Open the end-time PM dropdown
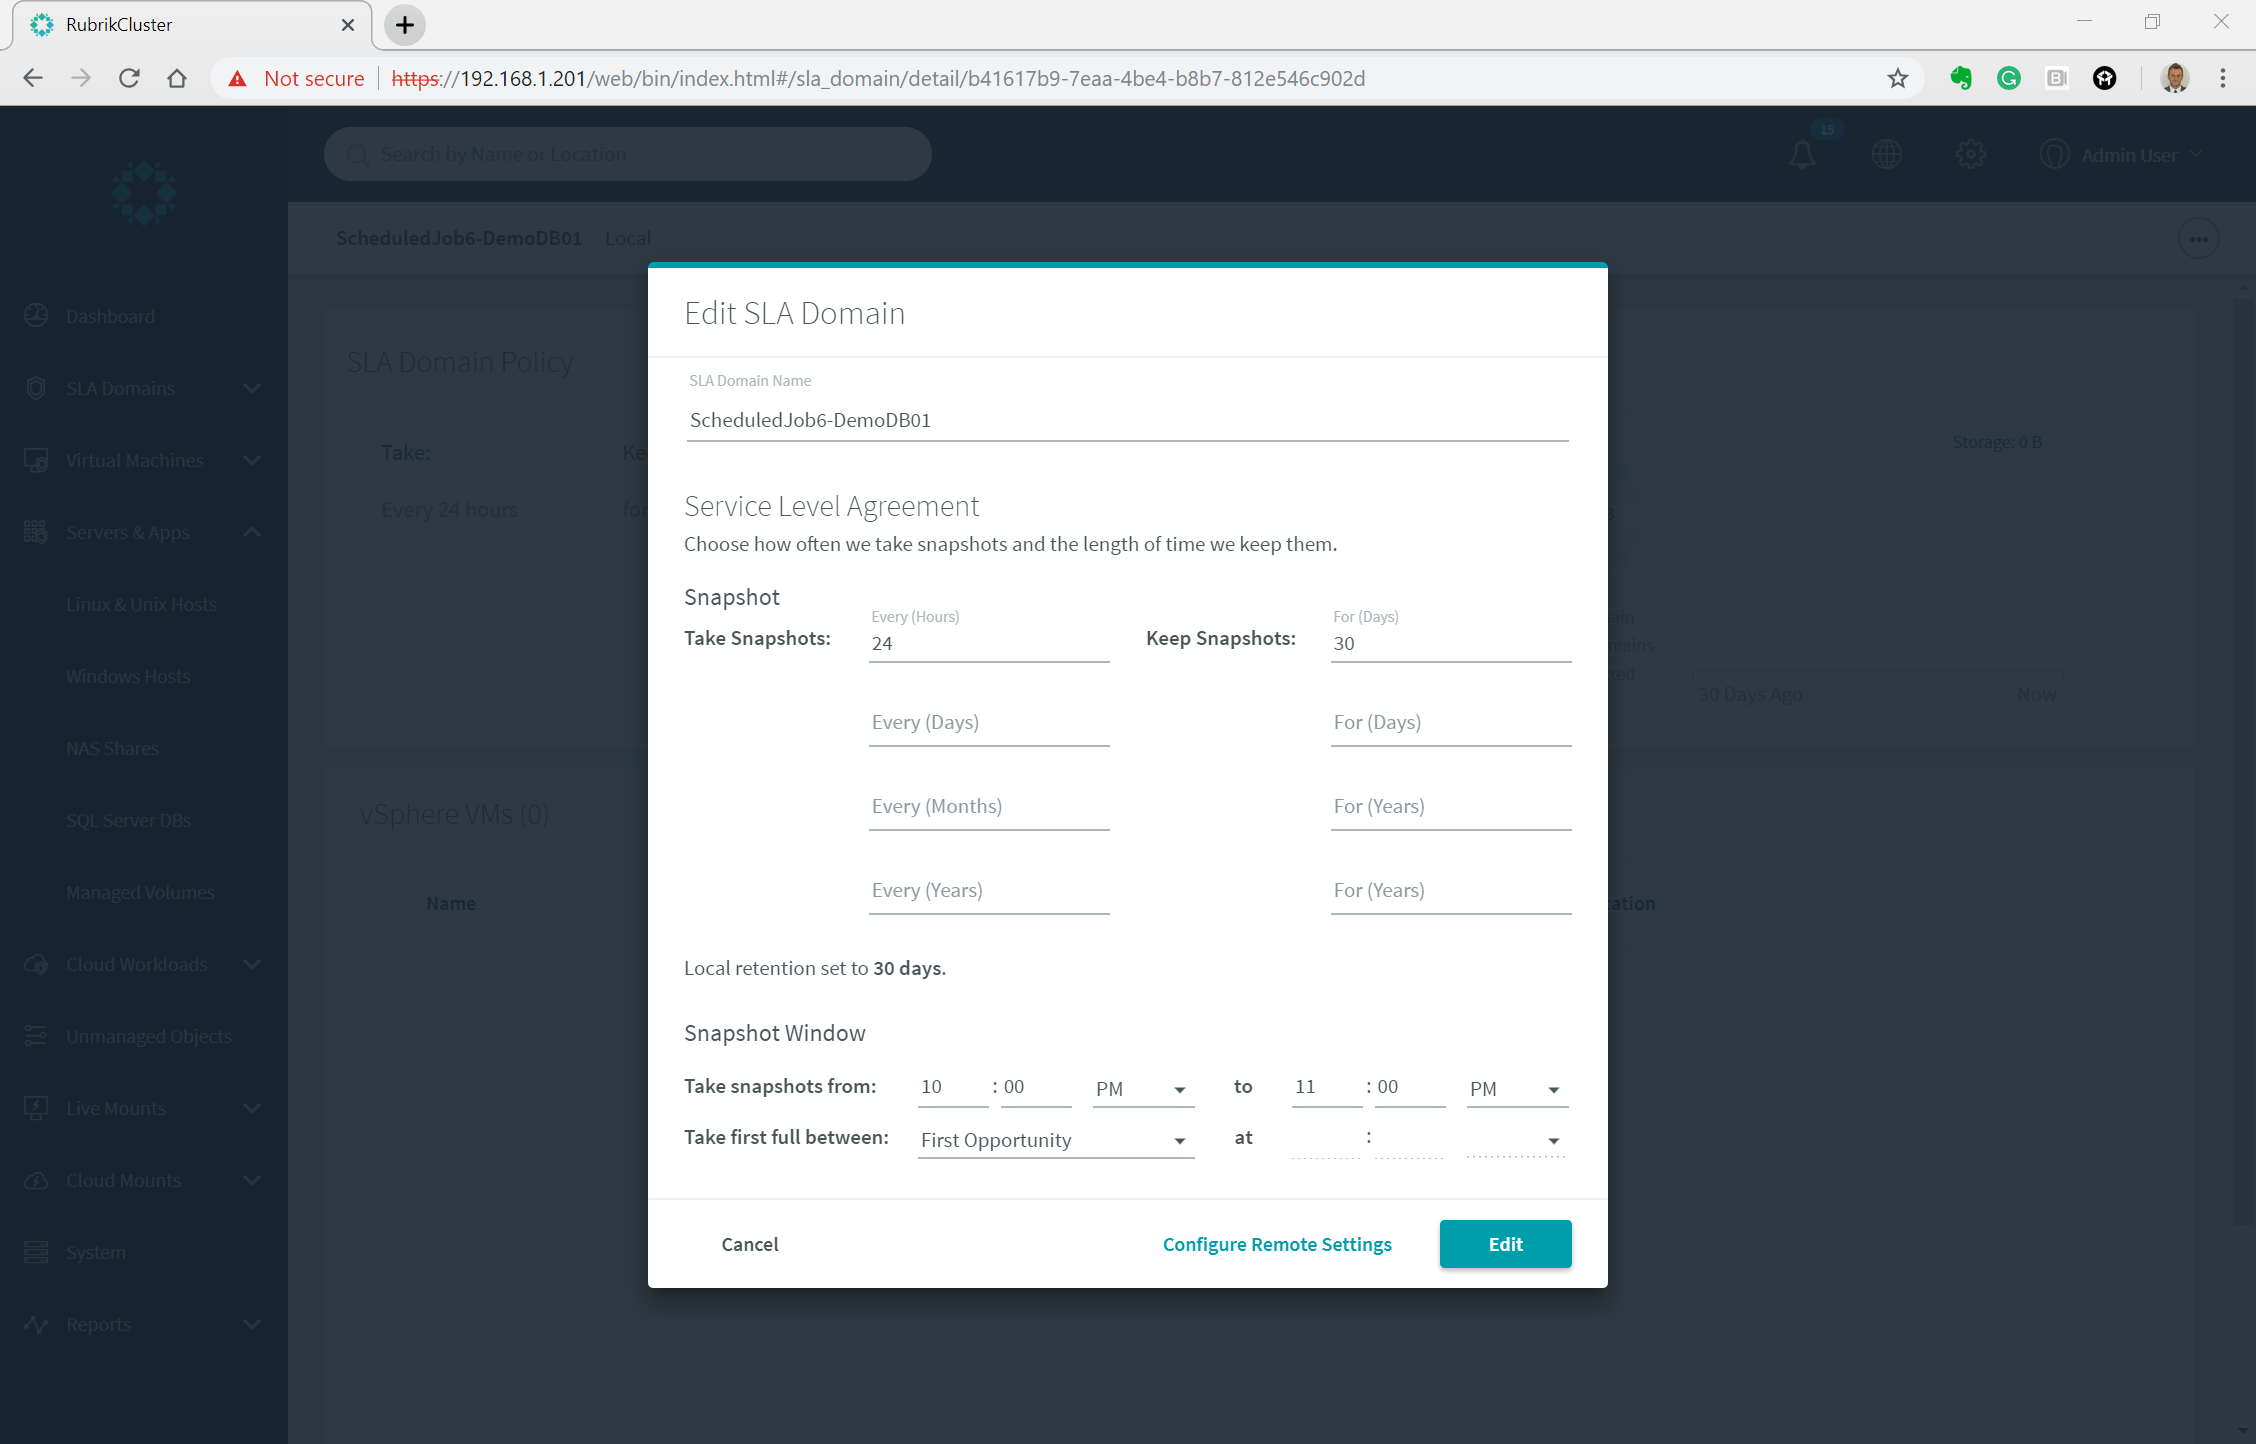The image size is (2256, 1444). pos(1515,1089)
